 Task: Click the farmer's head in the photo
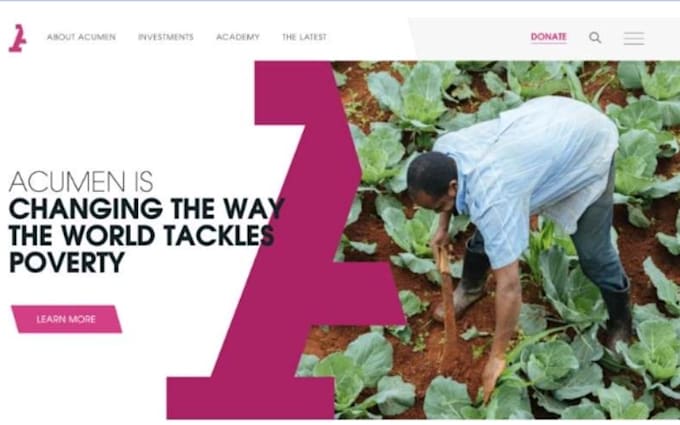click(432, 181)
